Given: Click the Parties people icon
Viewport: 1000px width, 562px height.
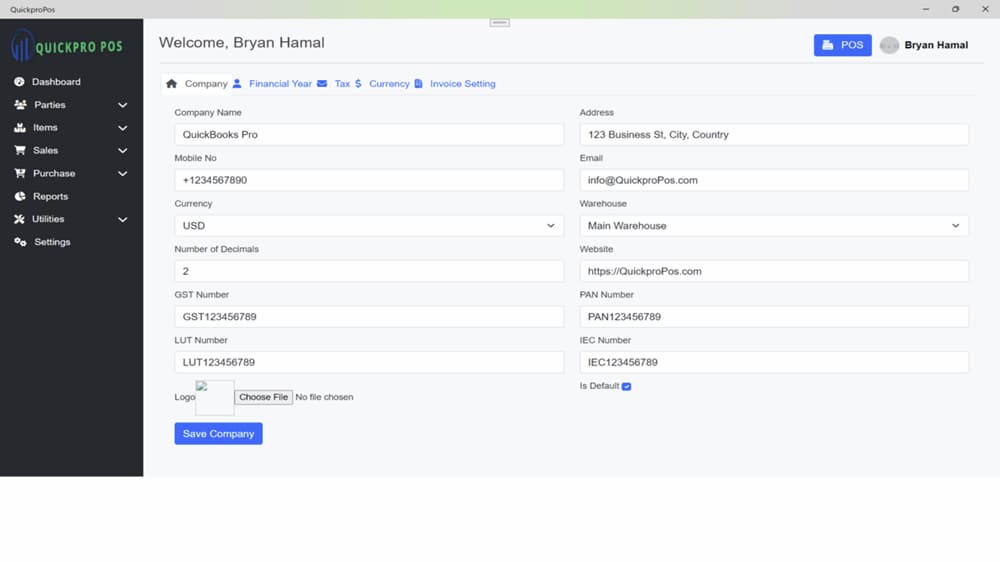Looking at the screenshot, I should click(x=20, y=105).
